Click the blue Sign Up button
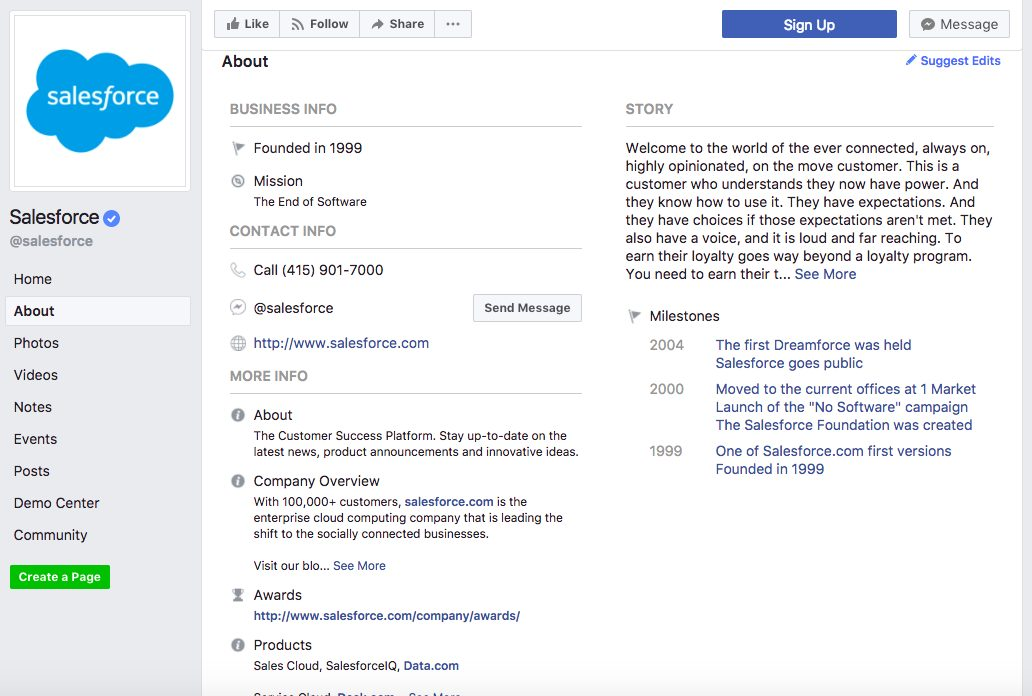 [x=809, y=24]
